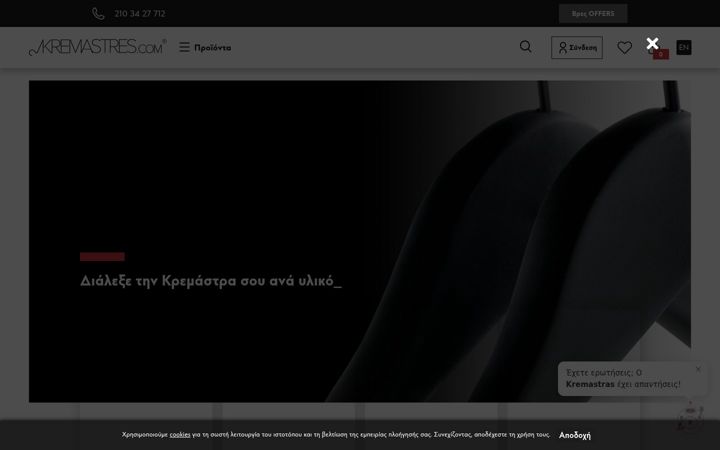
Task: Switch language to EN
Action: [684, 47]
